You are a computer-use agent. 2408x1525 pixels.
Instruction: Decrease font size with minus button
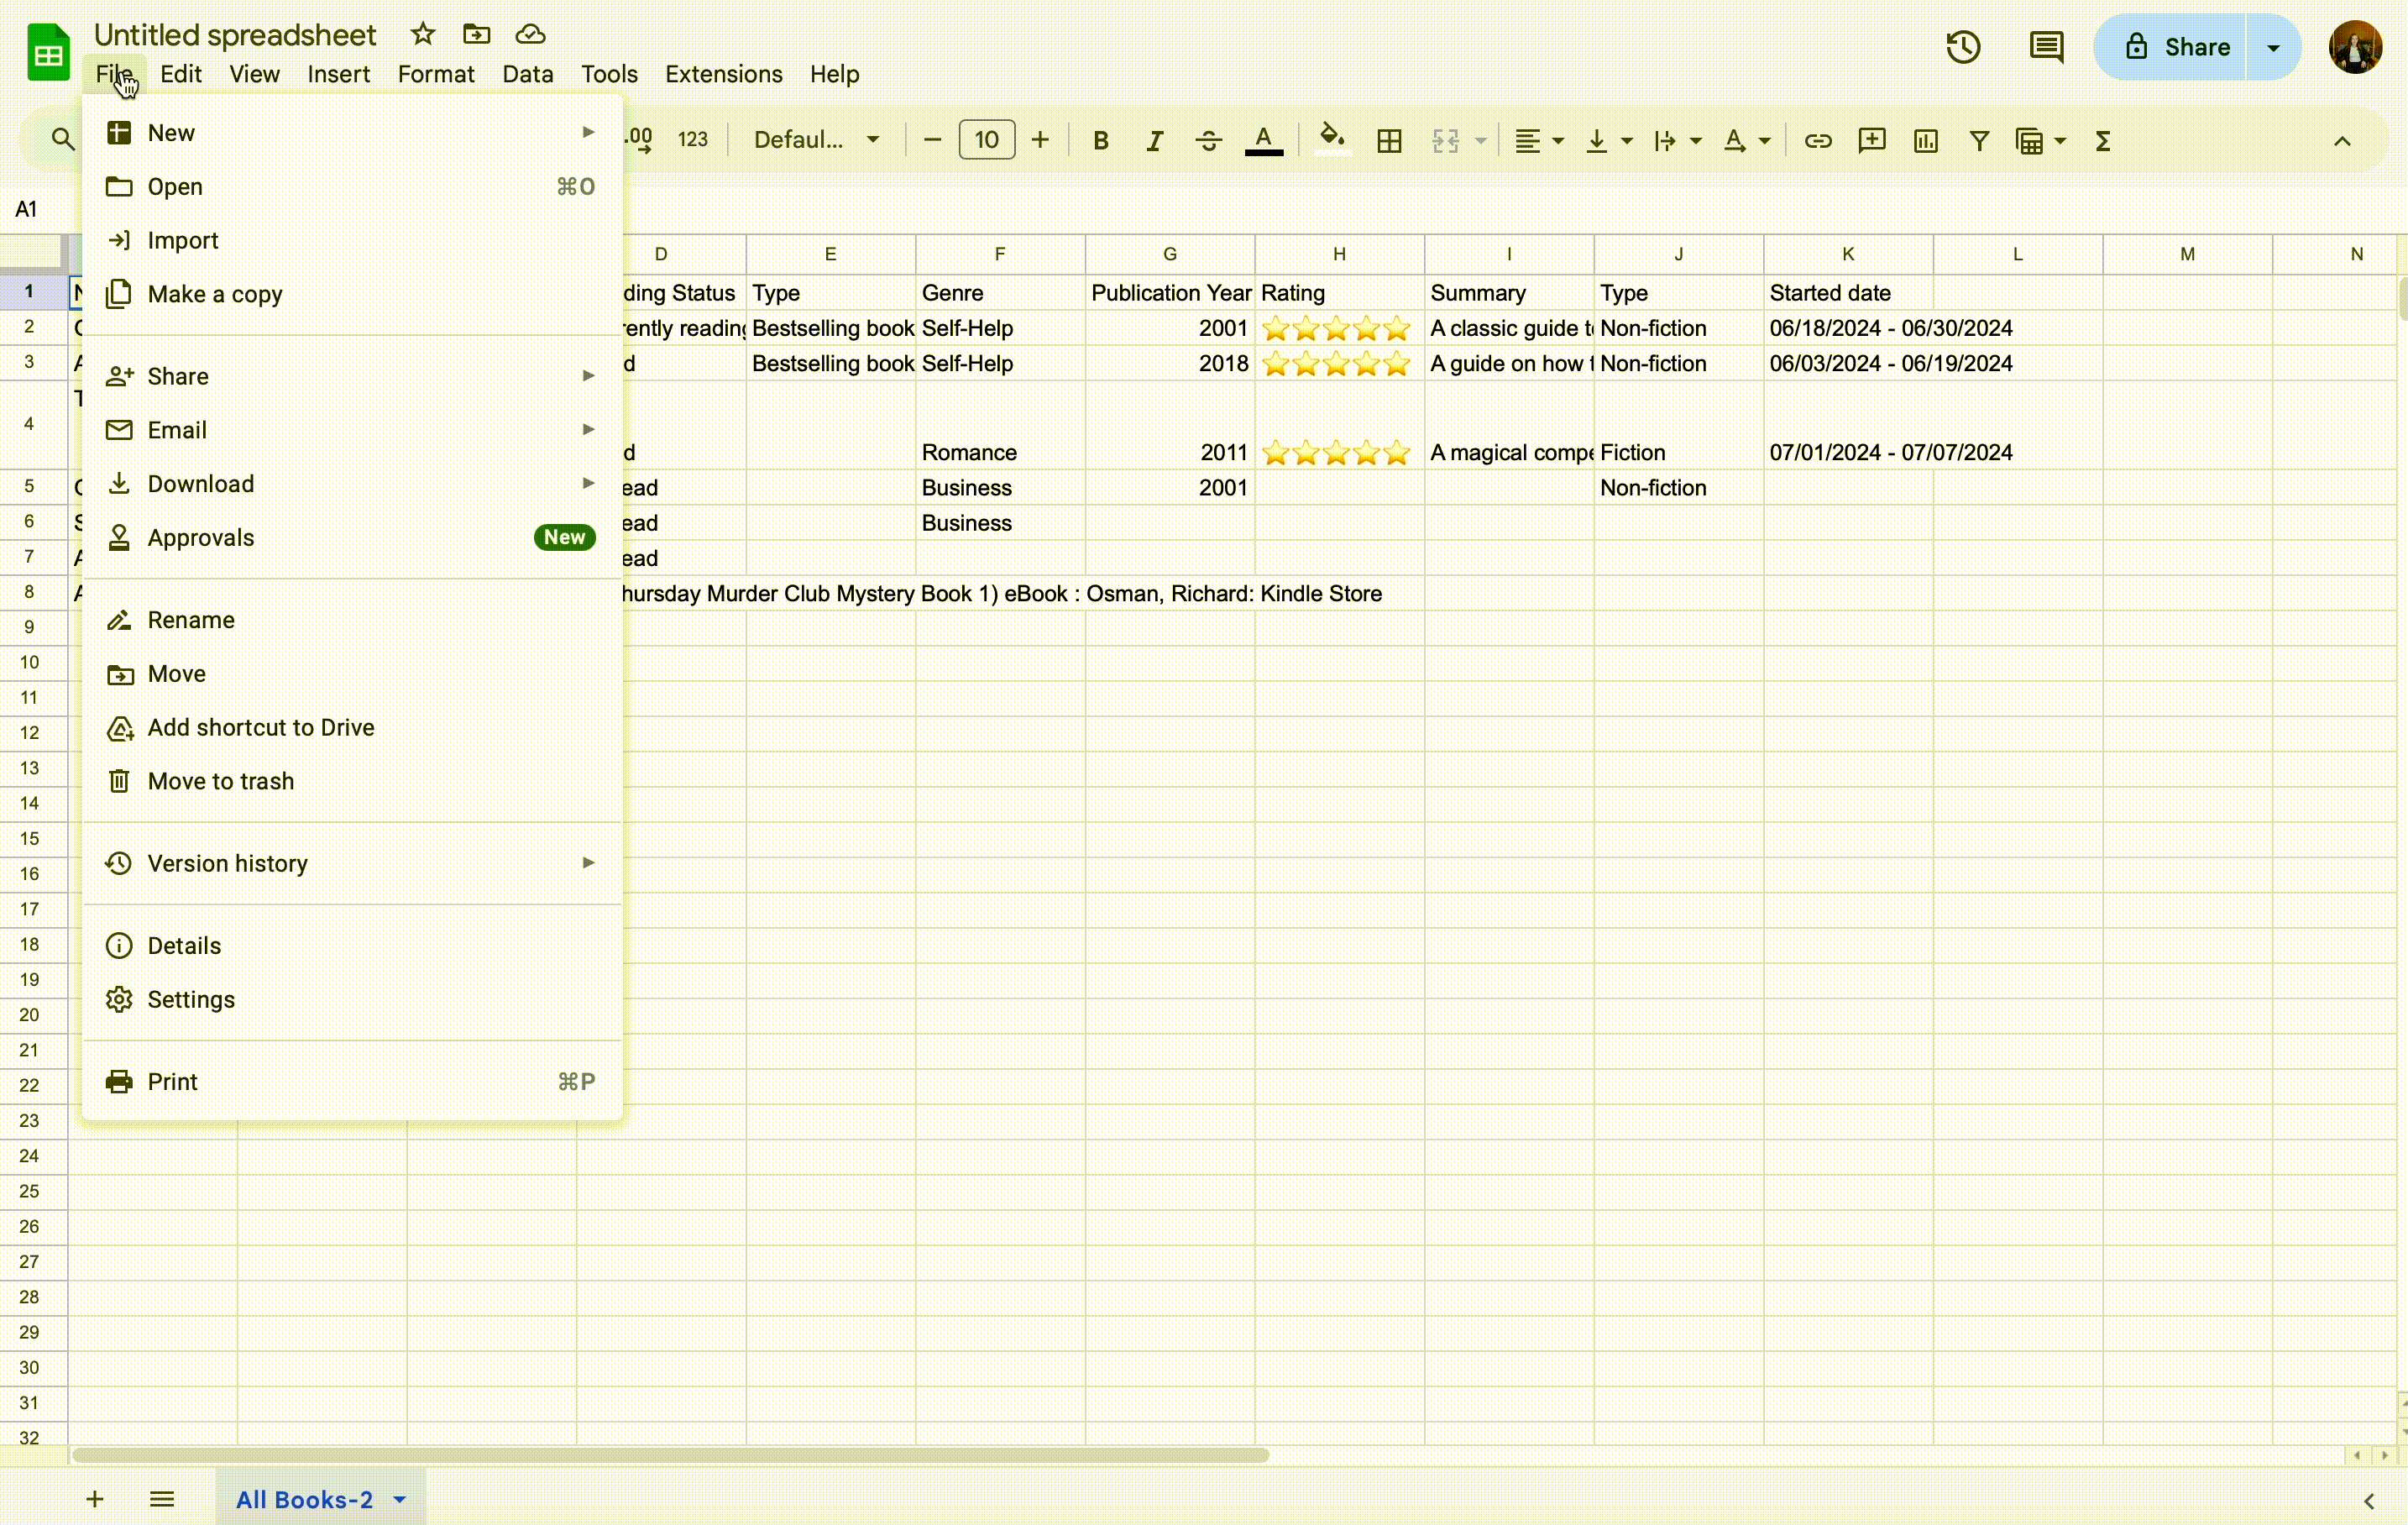(932, 140)
